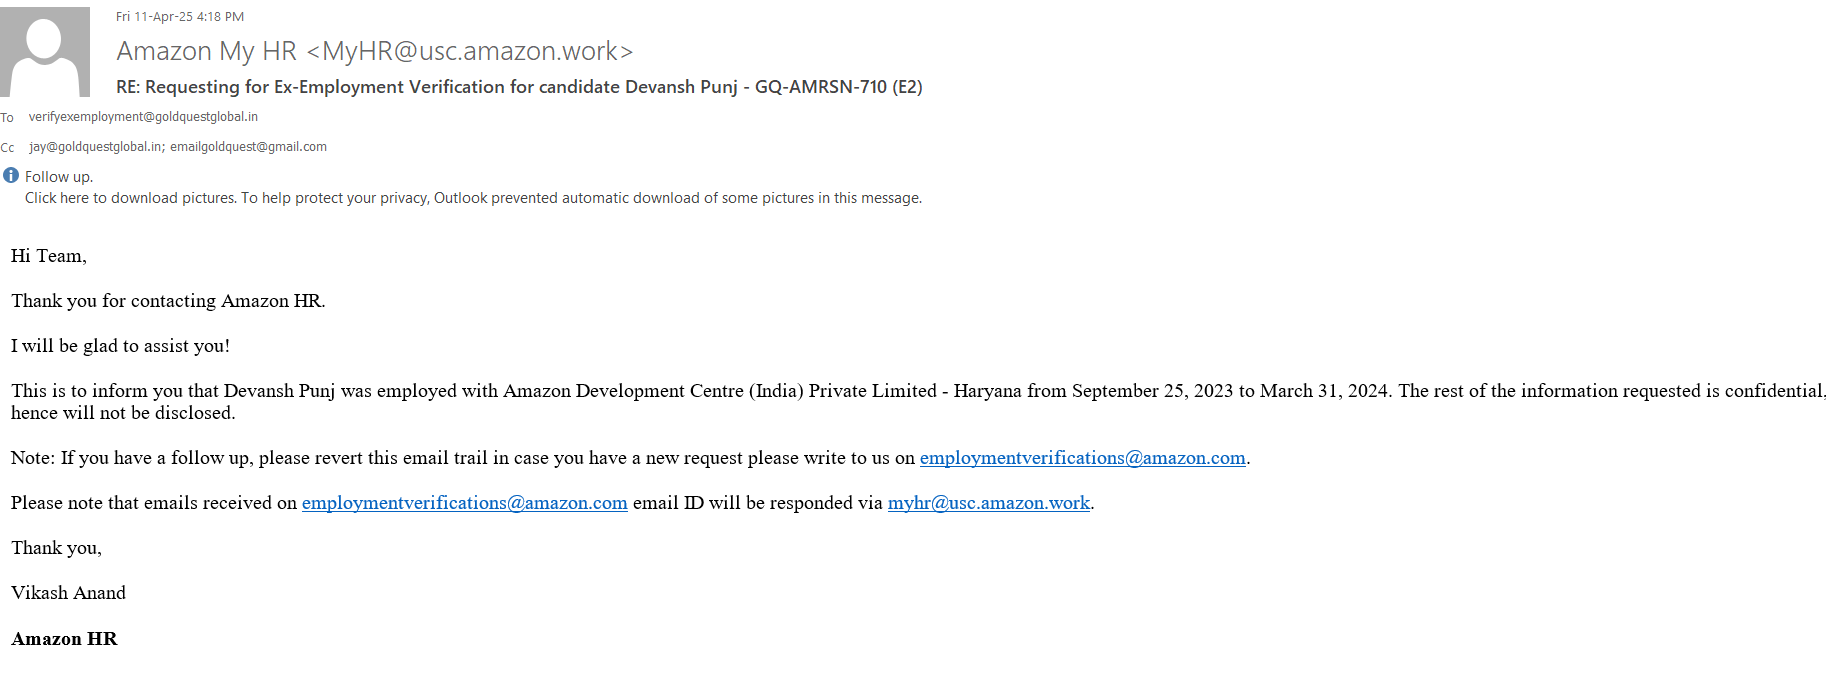
Task: Open employmentverifications@amazon.com link in the Please note line
Action: [x=464, y=503]
